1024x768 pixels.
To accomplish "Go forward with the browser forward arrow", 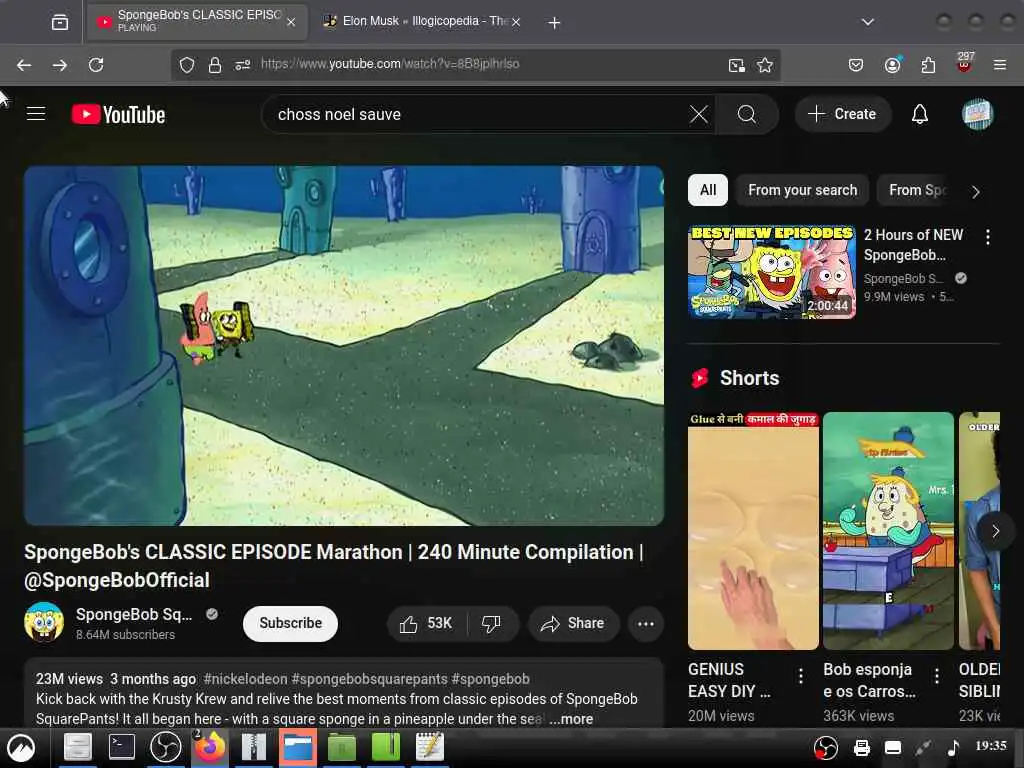I will point(59,65).
